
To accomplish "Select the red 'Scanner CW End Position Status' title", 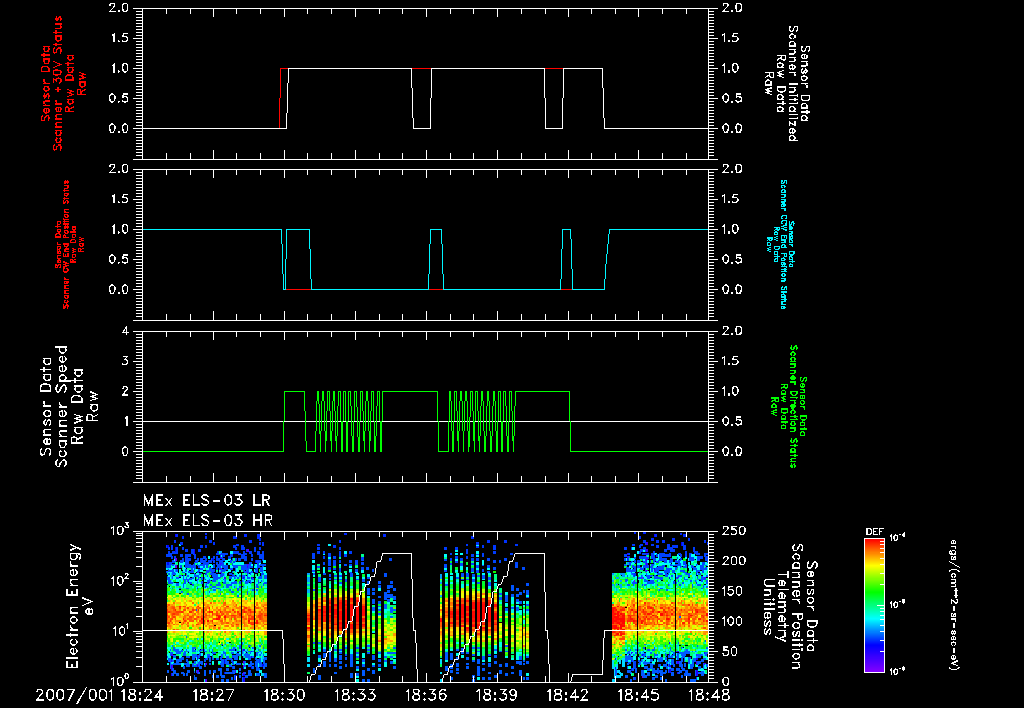I will [66, 245].
